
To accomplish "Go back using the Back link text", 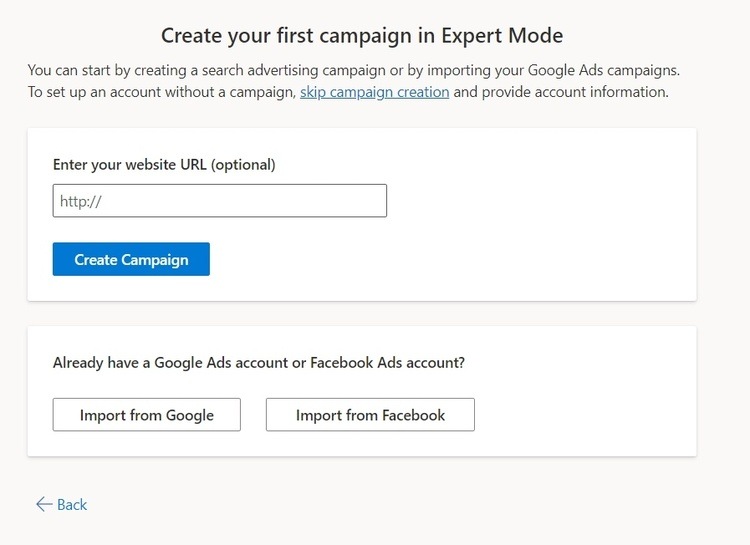I will 72,504.
